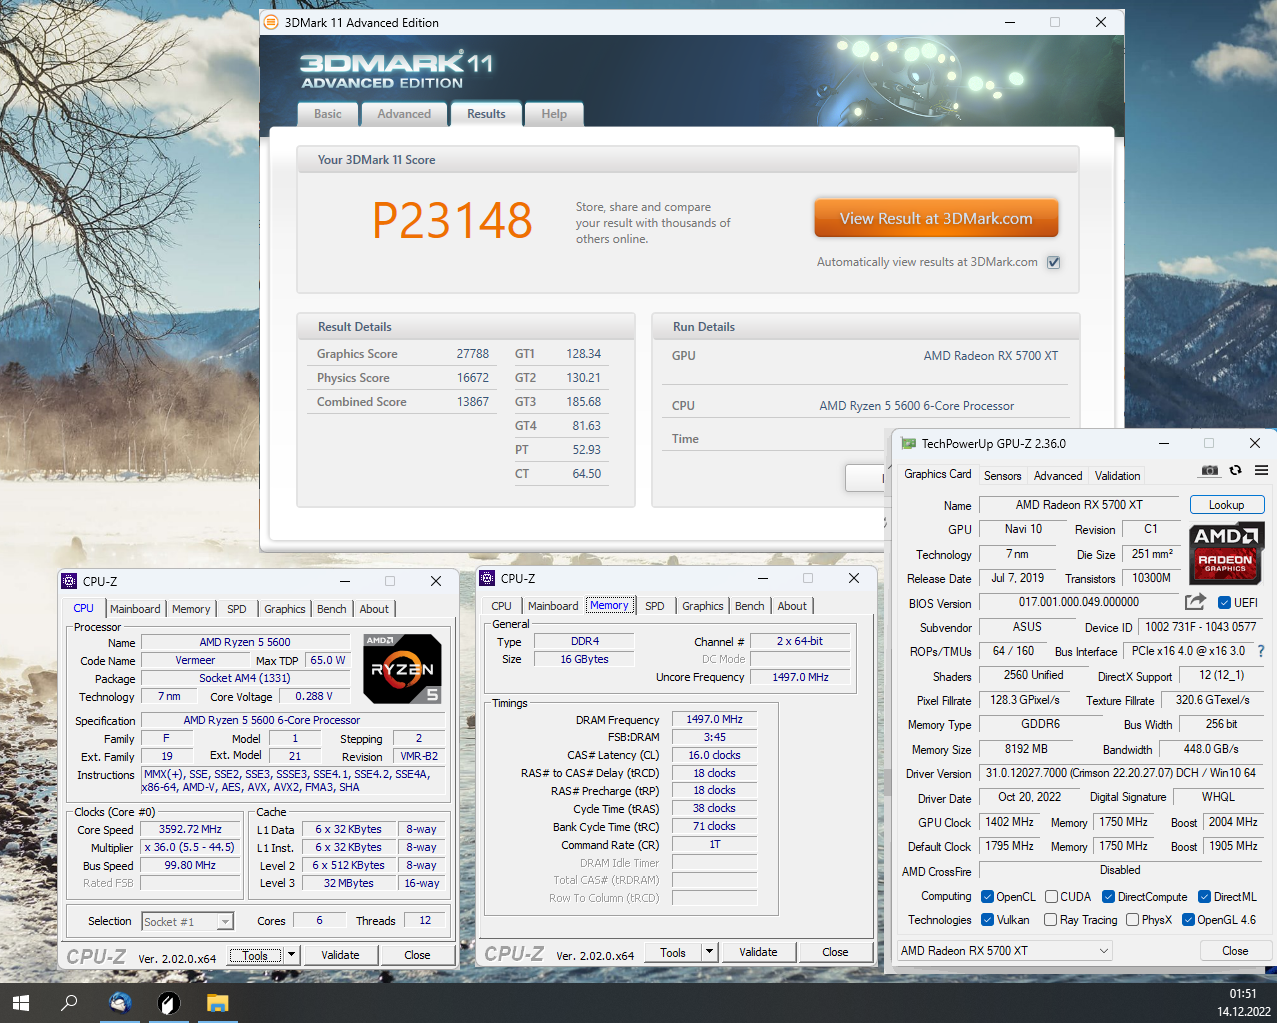Screen dimensions: 1277x1023
Task: Click the left CPU-Z title bar icon
Action: [x=69, y=581]
